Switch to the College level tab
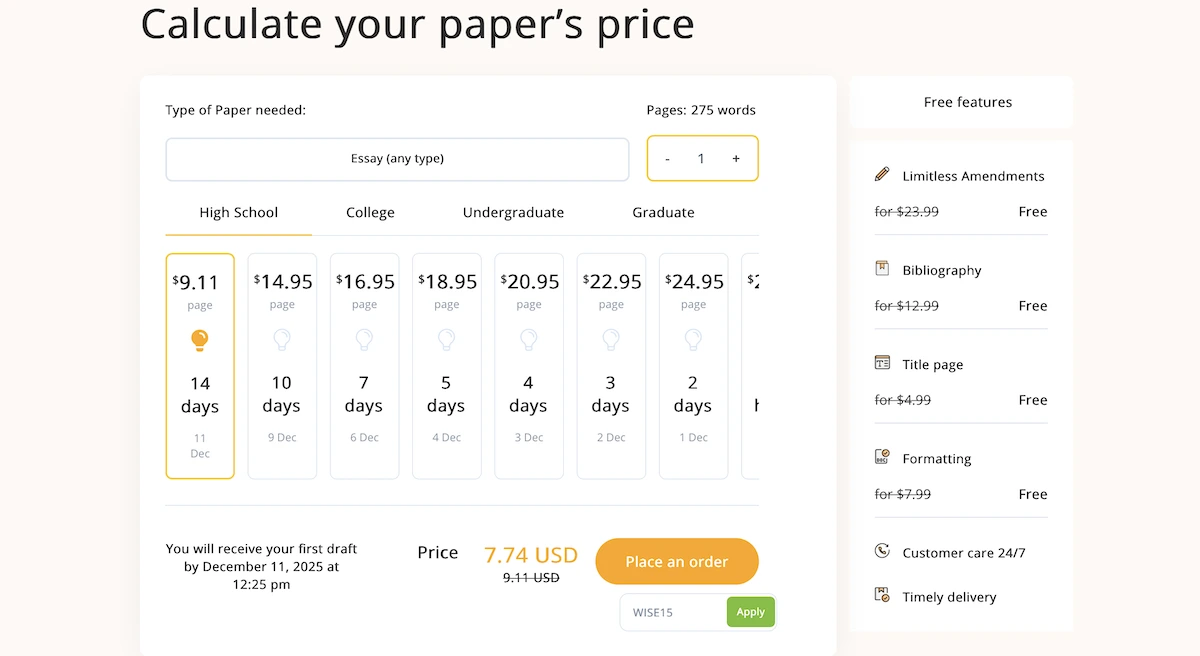Image resolution: width=1200 pixels, height=656 pixels. pos(370,213)
